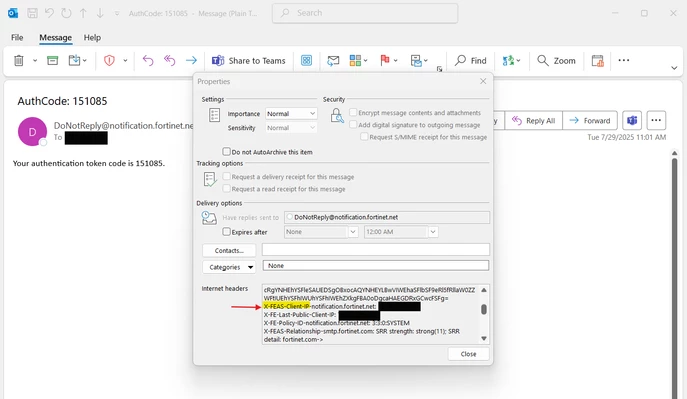The height and width of the screenshot is (399, 687).
Task: Click Internet headers scroll up arrow
Action: coord(484,290)
